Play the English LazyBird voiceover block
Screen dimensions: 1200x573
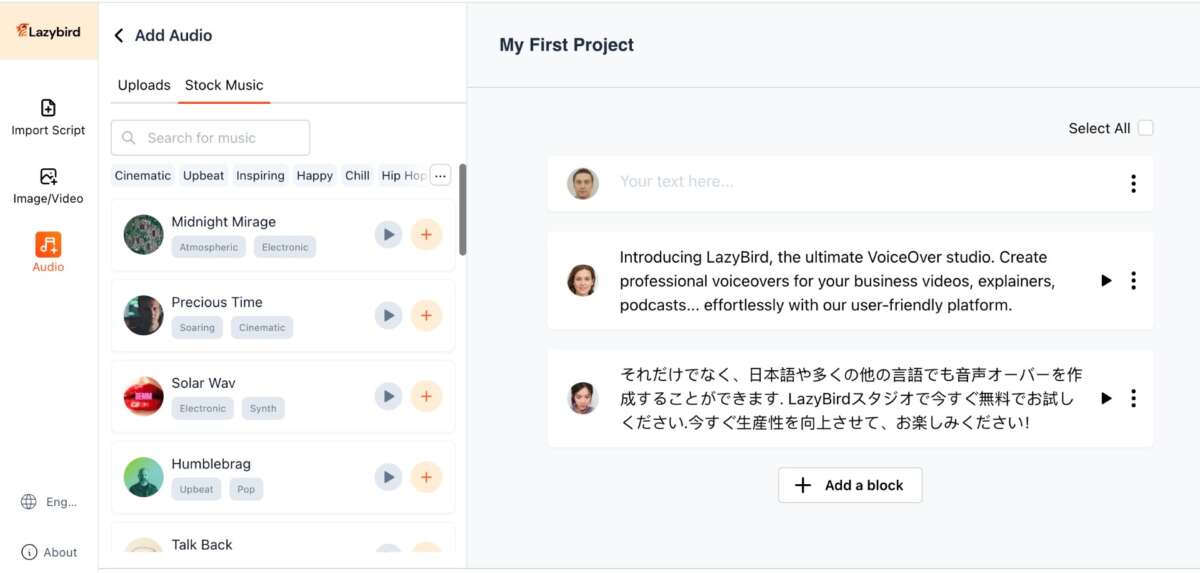click(x=1106, y=281)
